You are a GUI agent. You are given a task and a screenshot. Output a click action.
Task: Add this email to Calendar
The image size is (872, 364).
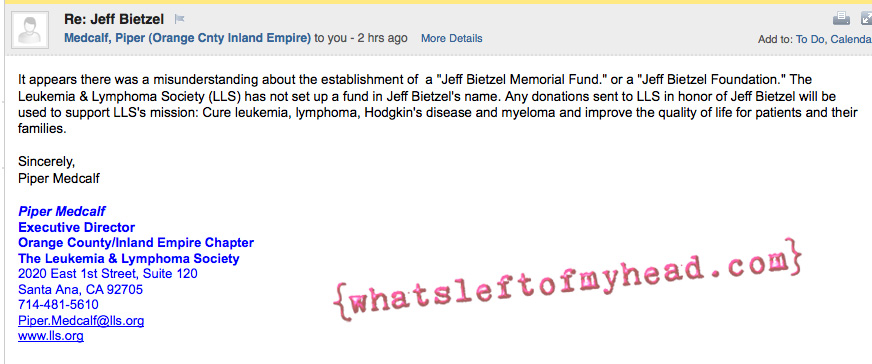pyautogui.click(x=851, y=39)
